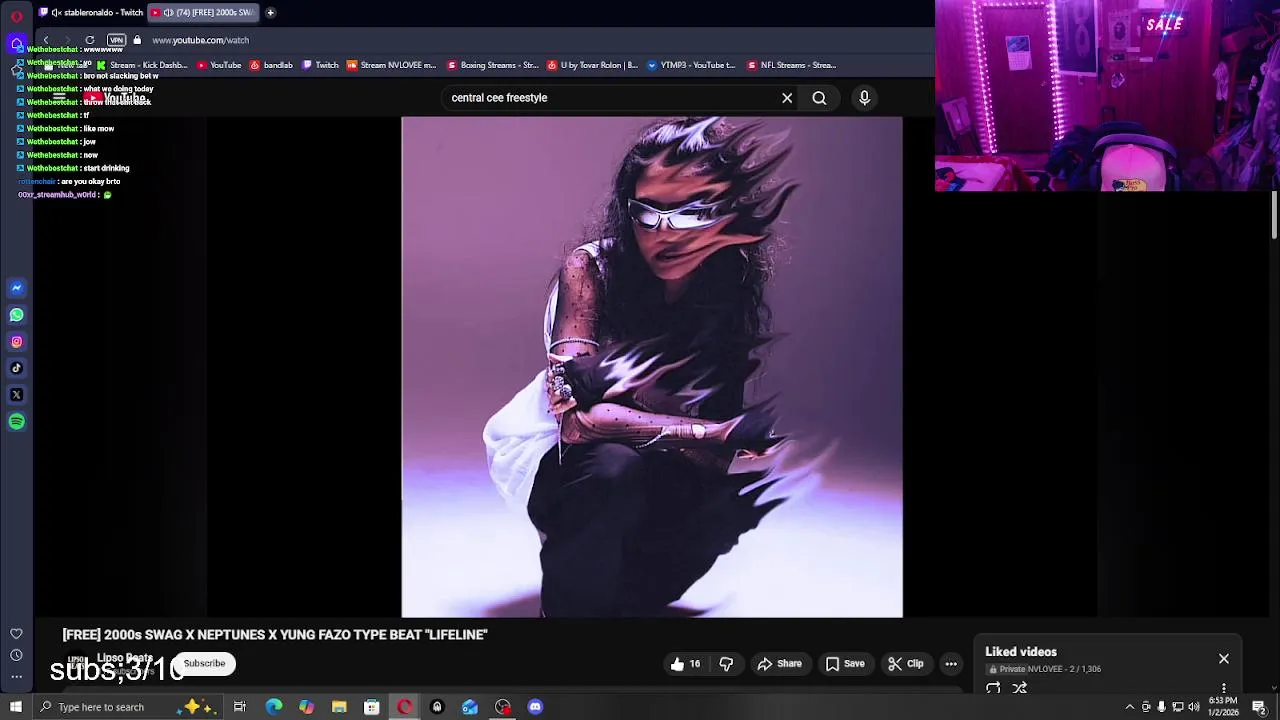Open Discord from the taskbar

coord(535,707)
